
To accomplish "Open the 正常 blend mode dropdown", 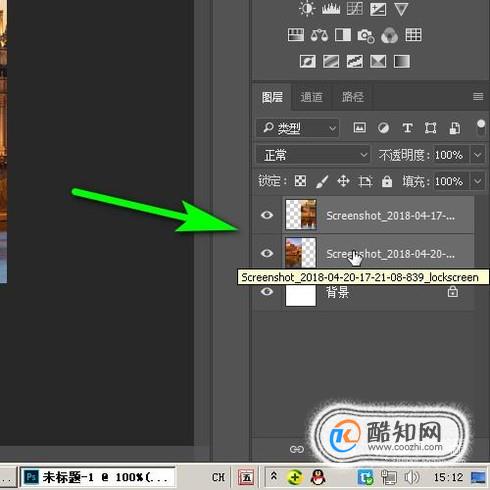I will coord(313,155).
